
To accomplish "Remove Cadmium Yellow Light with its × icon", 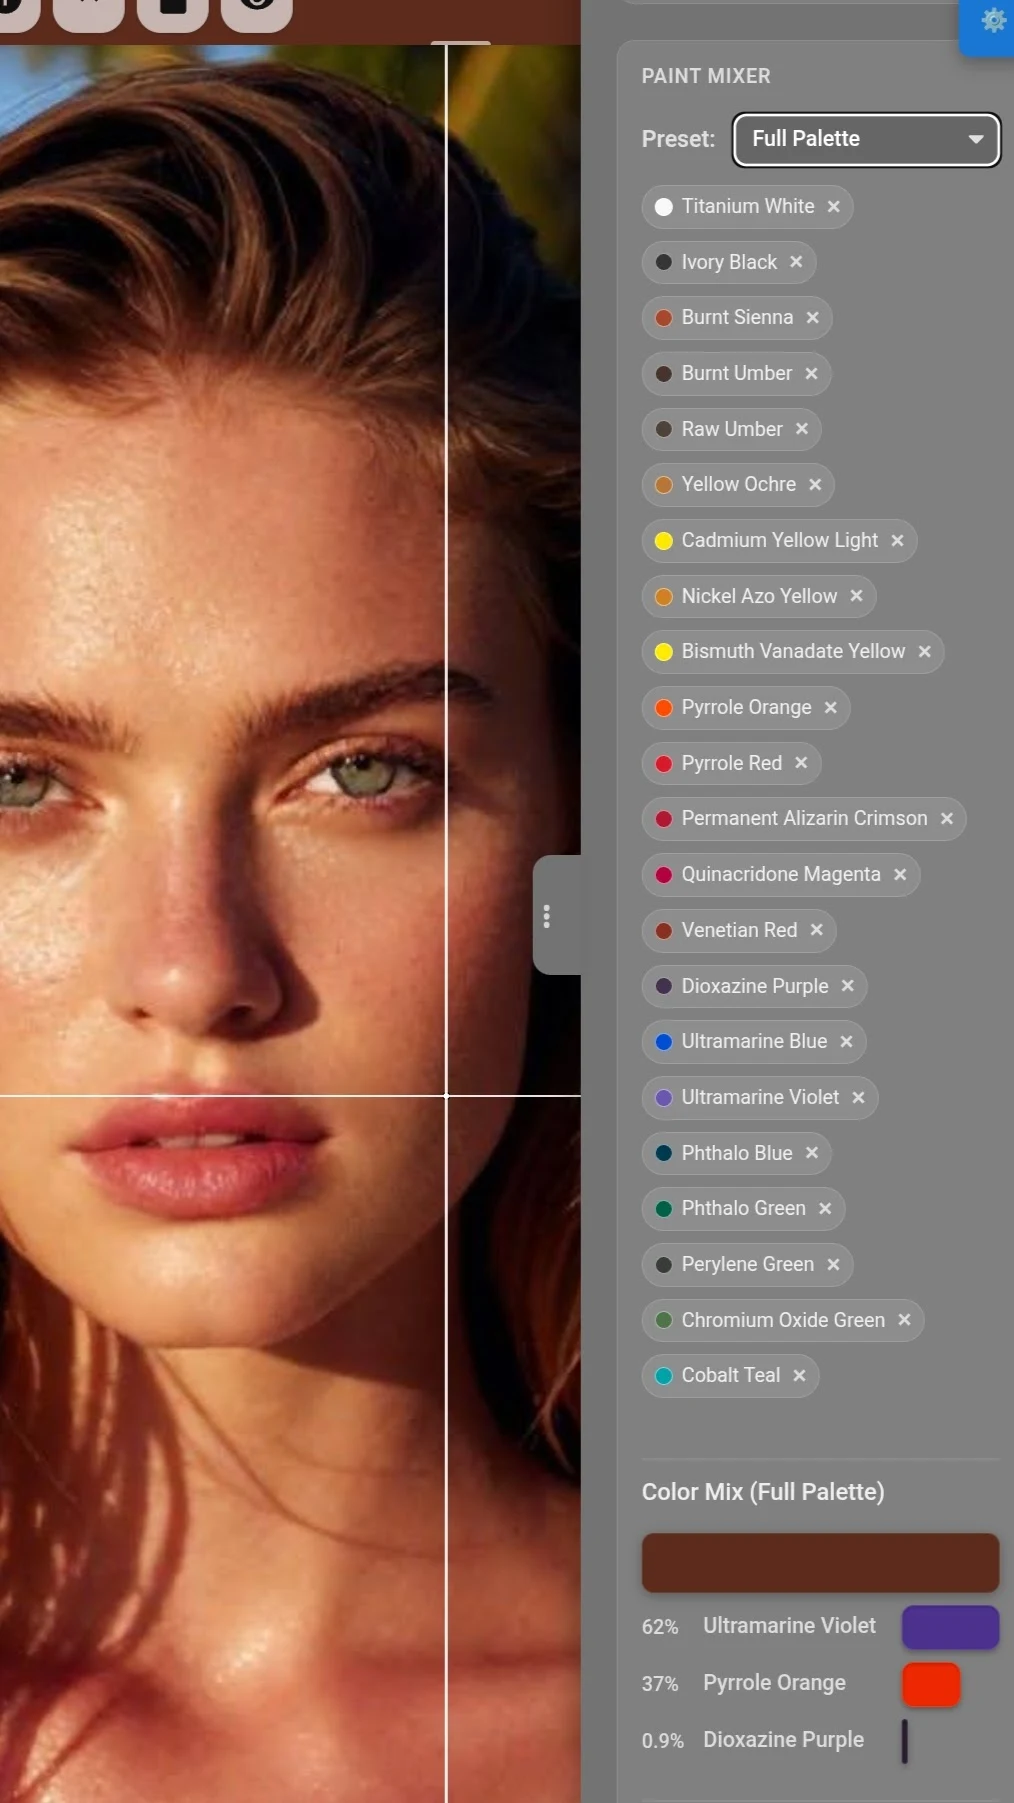I will [x=898, y=540].
